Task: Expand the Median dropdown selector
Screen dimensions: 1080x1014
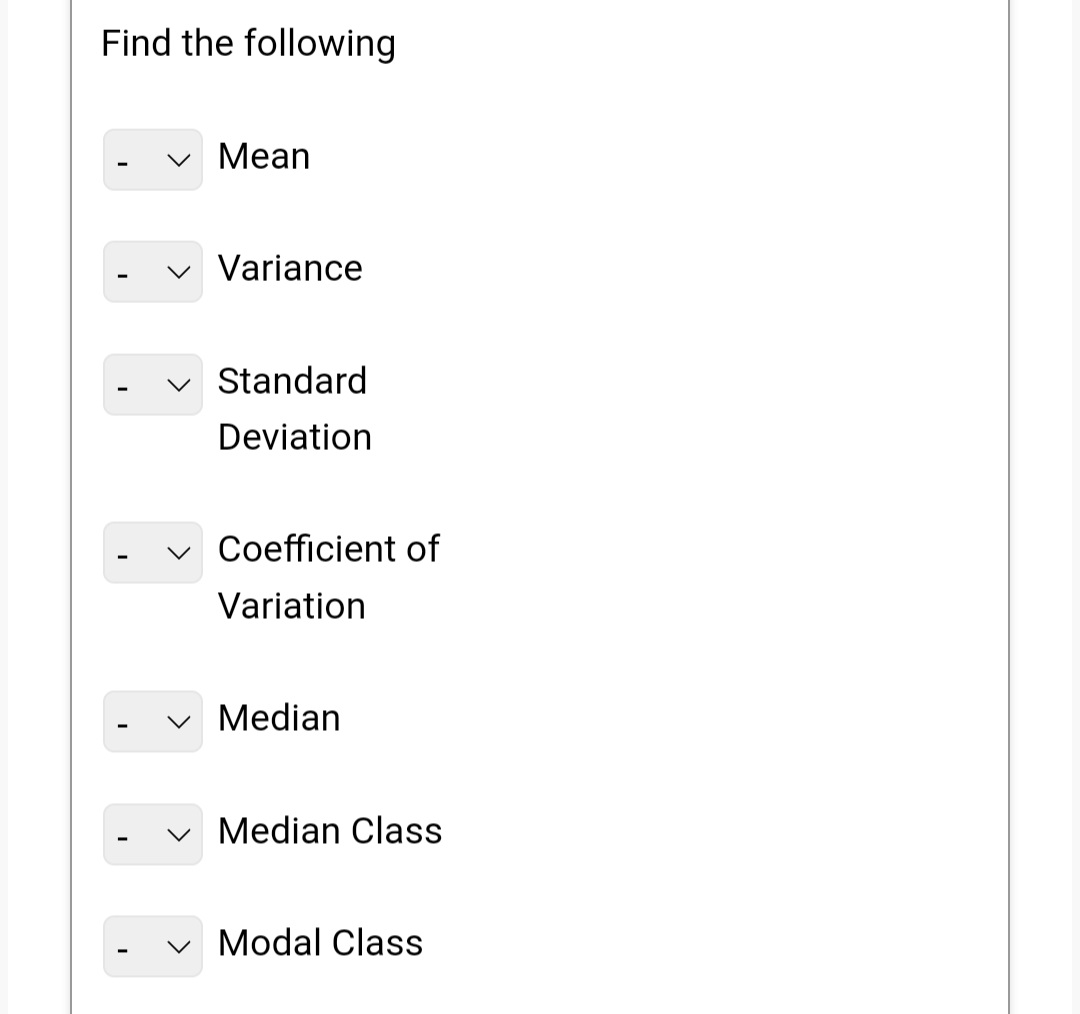Action: tap(153, 721)
